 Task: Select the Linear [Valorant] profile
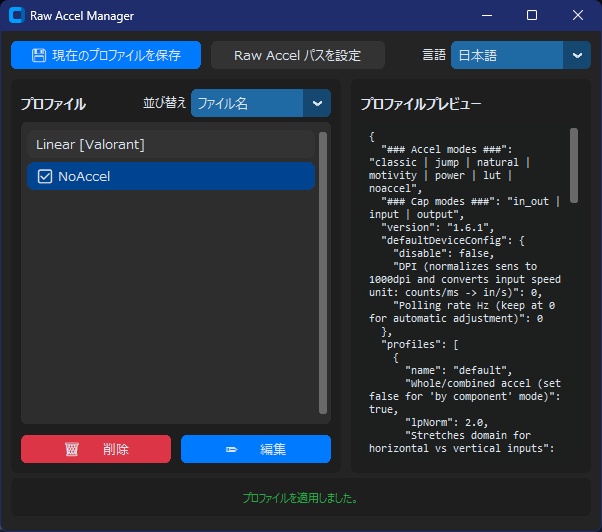point(171,144)
